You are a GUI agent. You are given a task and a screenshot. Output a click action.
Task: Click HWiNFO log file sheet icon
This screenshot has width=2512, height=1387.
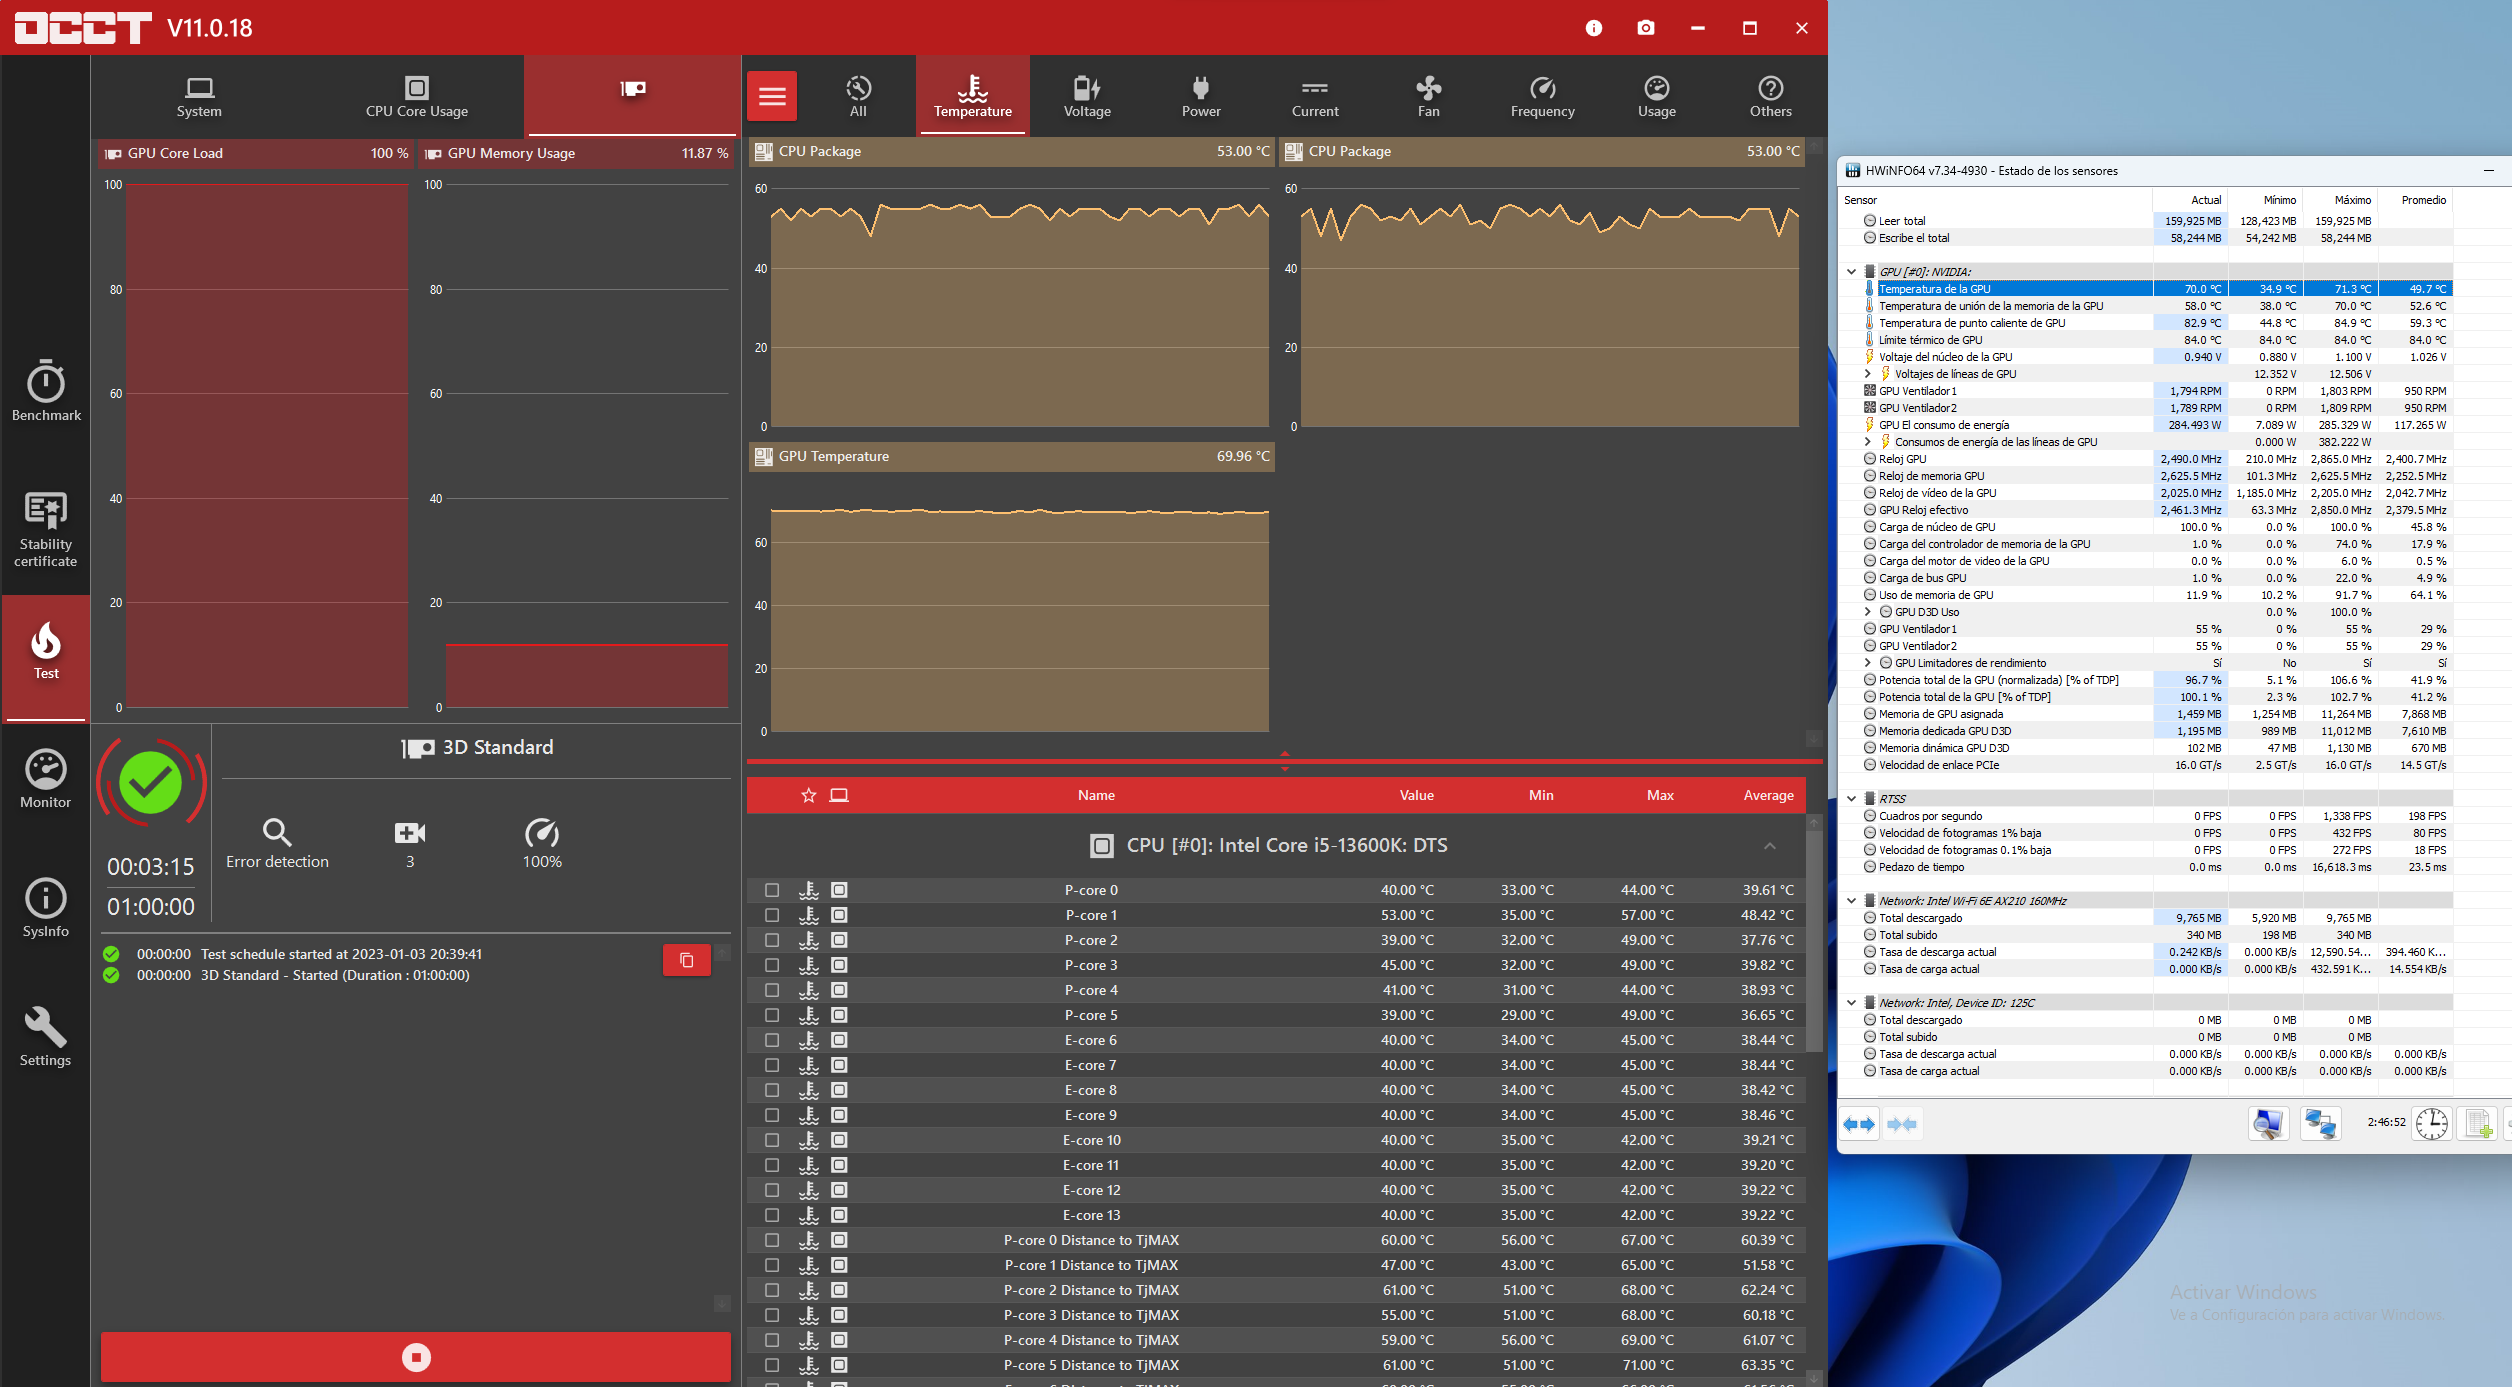pos(2477,1123)
